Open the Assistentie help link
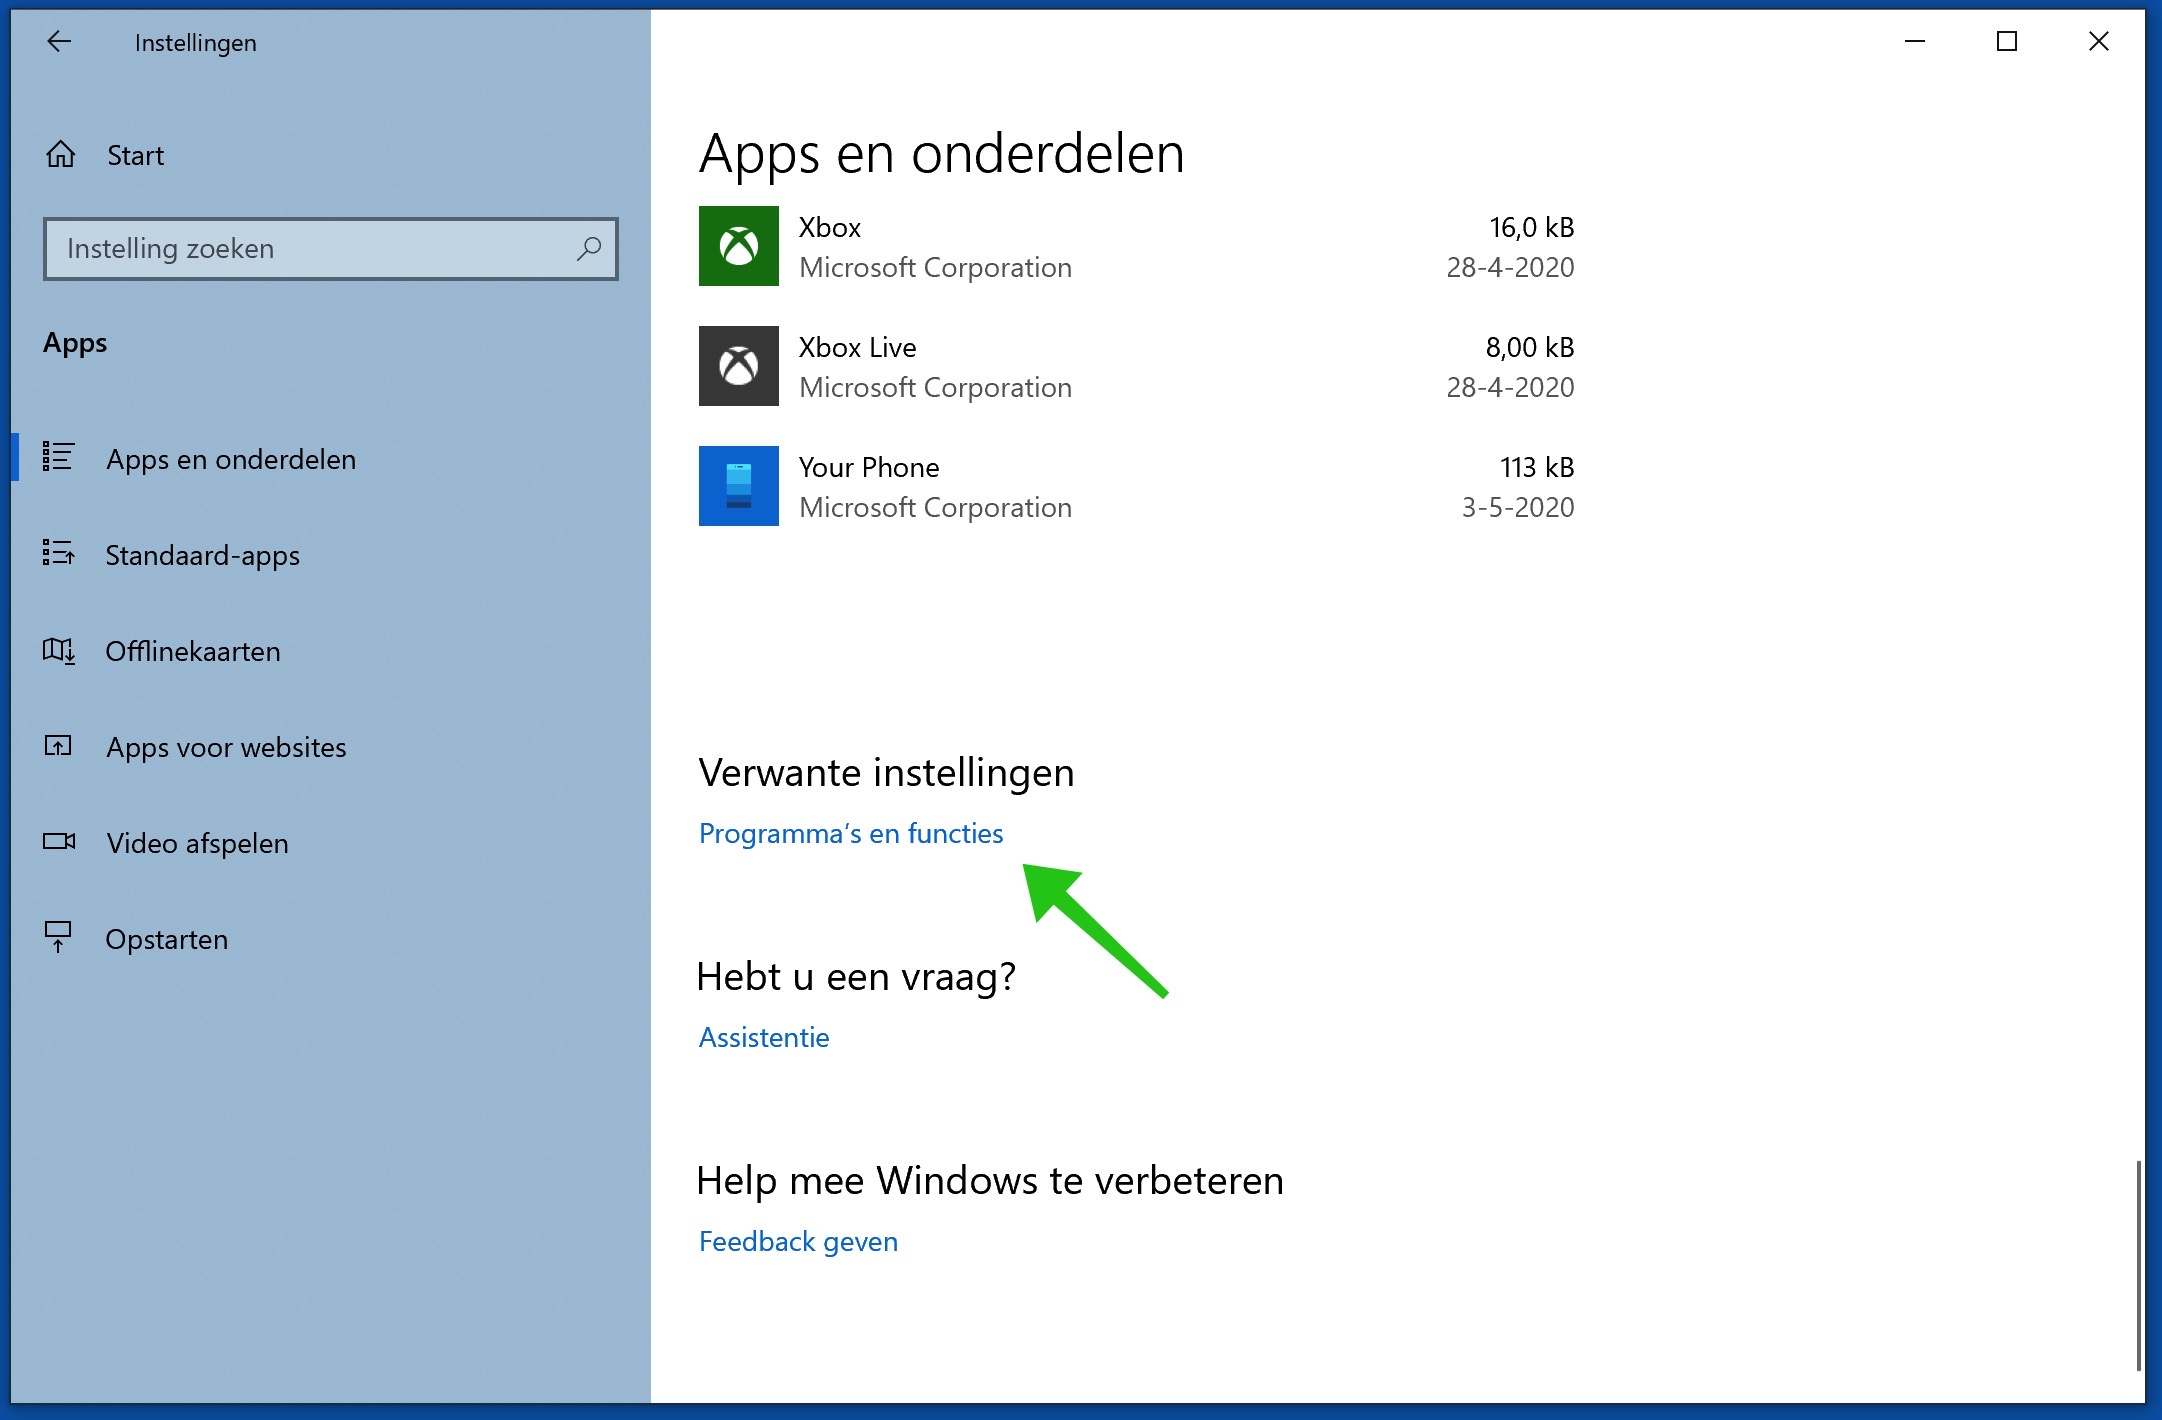The height and width of the screenshot is (1420, 2162). tap(764, 1037)
